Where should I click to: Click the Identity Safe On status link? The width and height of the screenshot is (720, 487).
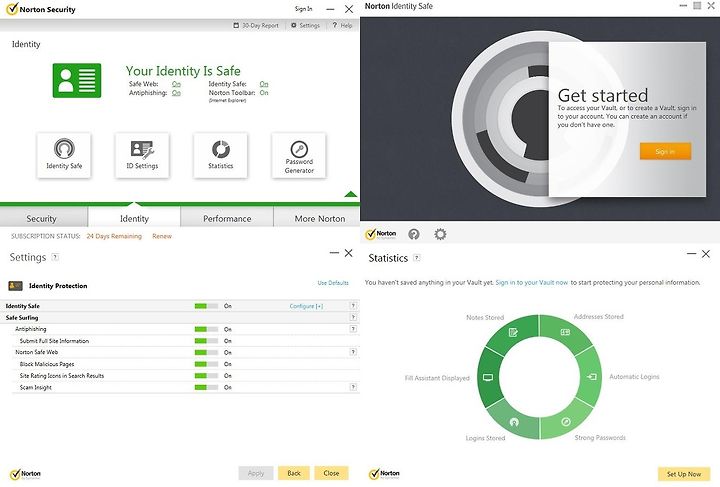coord(264,84)
